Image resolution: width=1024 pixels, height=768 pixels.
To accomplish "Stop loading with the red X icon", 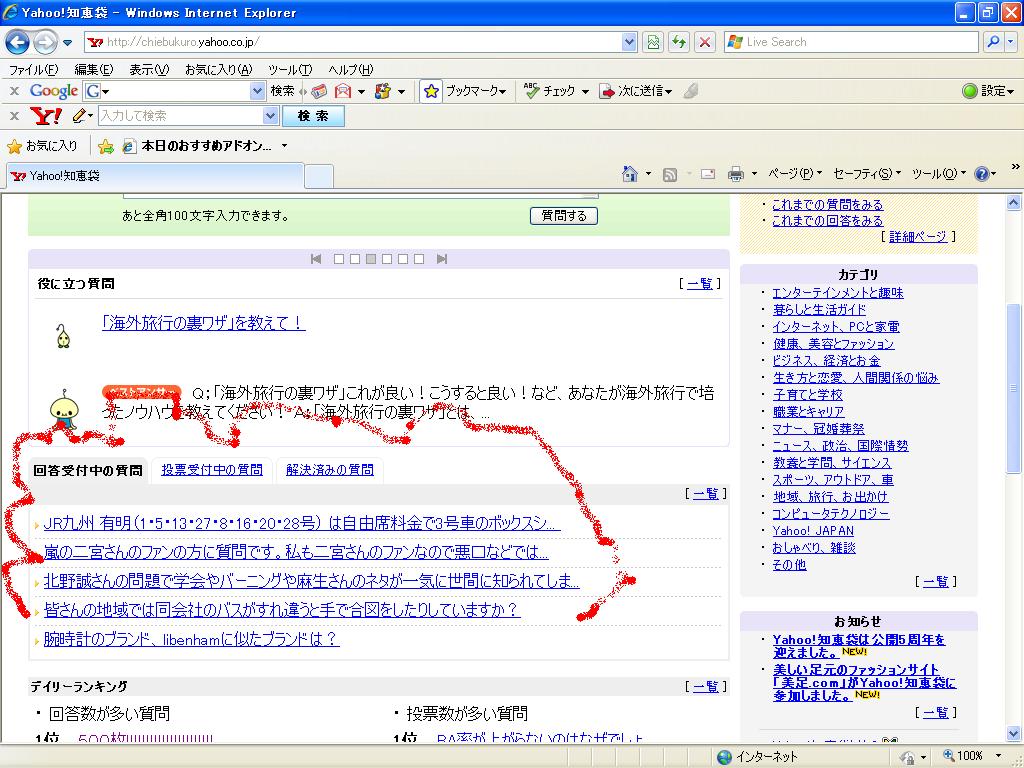I will click(x=705, y=42).
